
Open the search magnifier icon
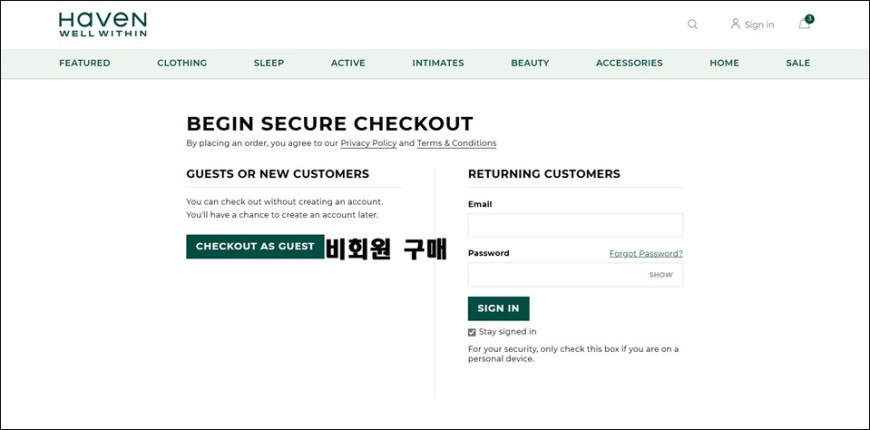(x=692, y=24)
